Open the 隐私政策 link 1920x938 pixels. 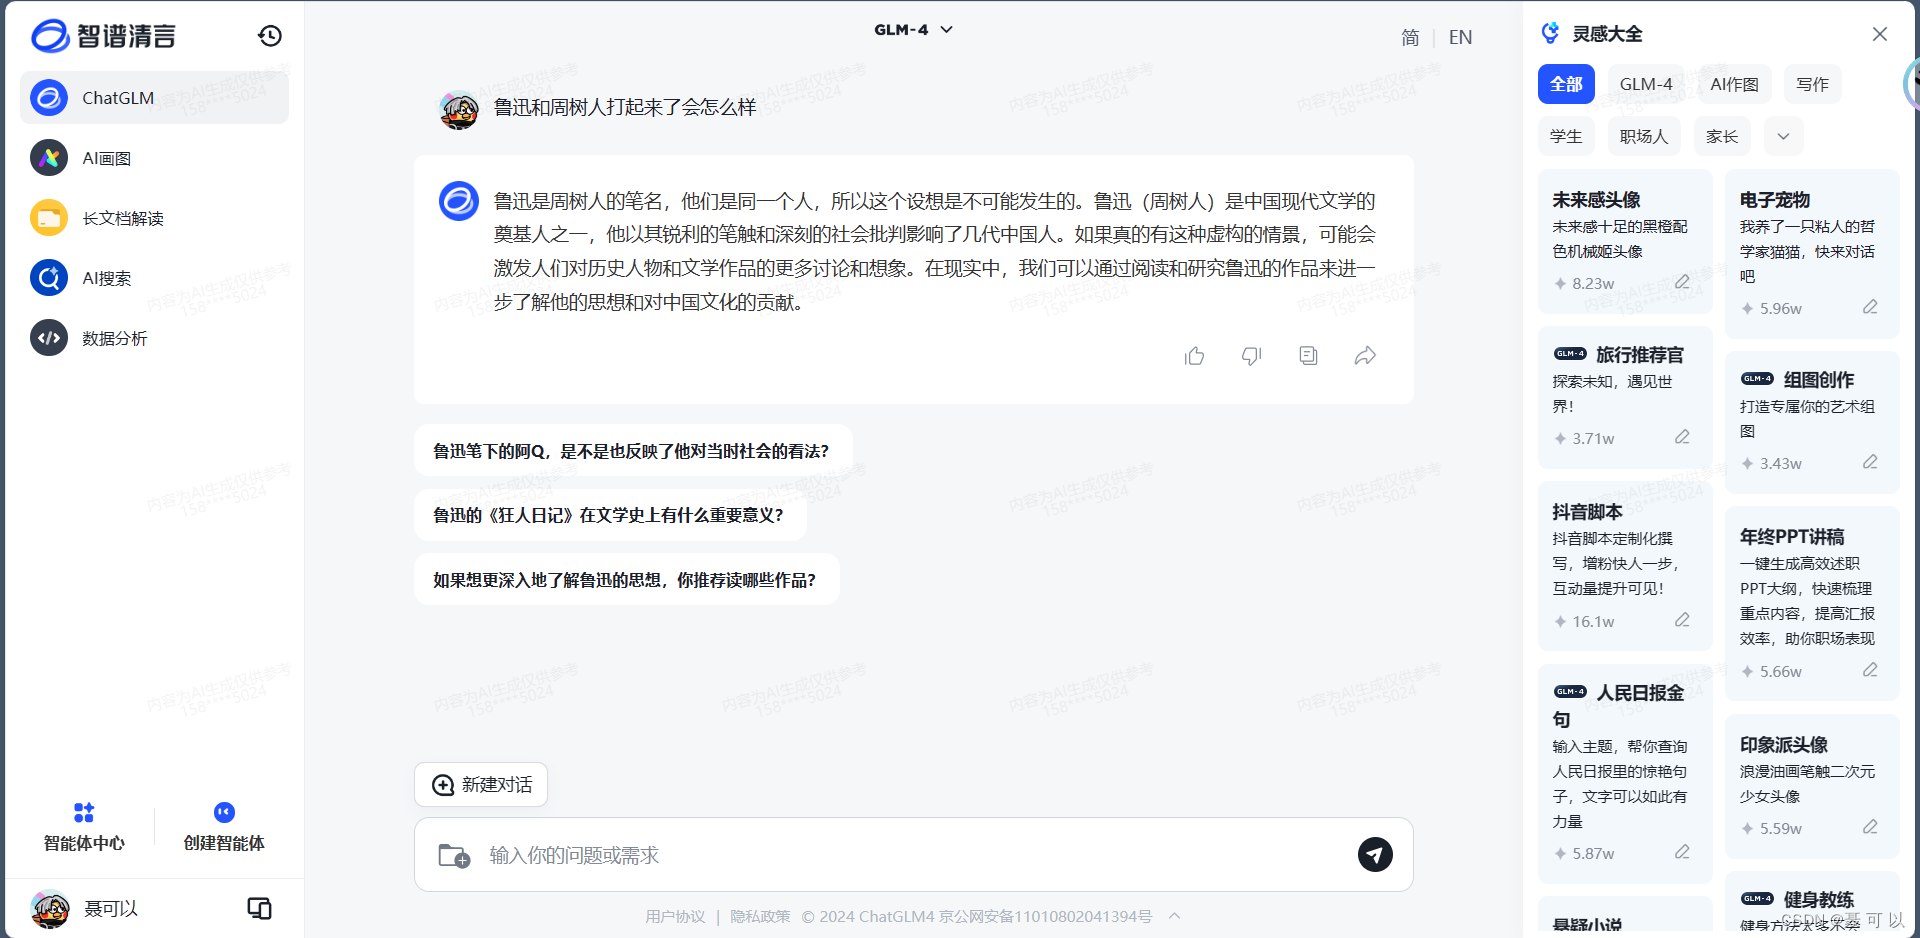pyautogui.click(x=760, y=917)
